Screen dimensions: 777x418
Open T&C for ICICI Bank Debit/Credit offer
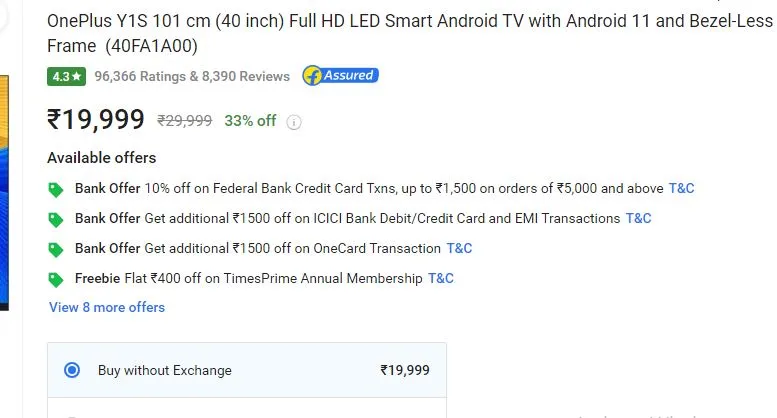coord(638,218)
